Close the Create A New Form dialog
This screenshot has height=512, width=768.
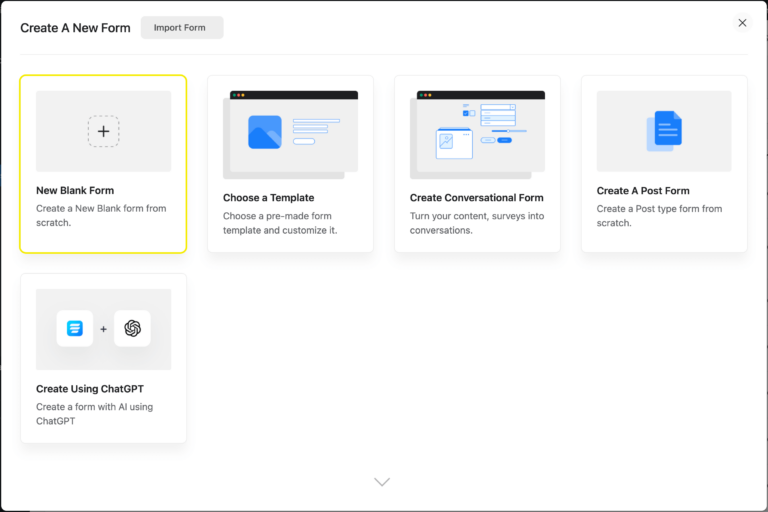[742, 23]
